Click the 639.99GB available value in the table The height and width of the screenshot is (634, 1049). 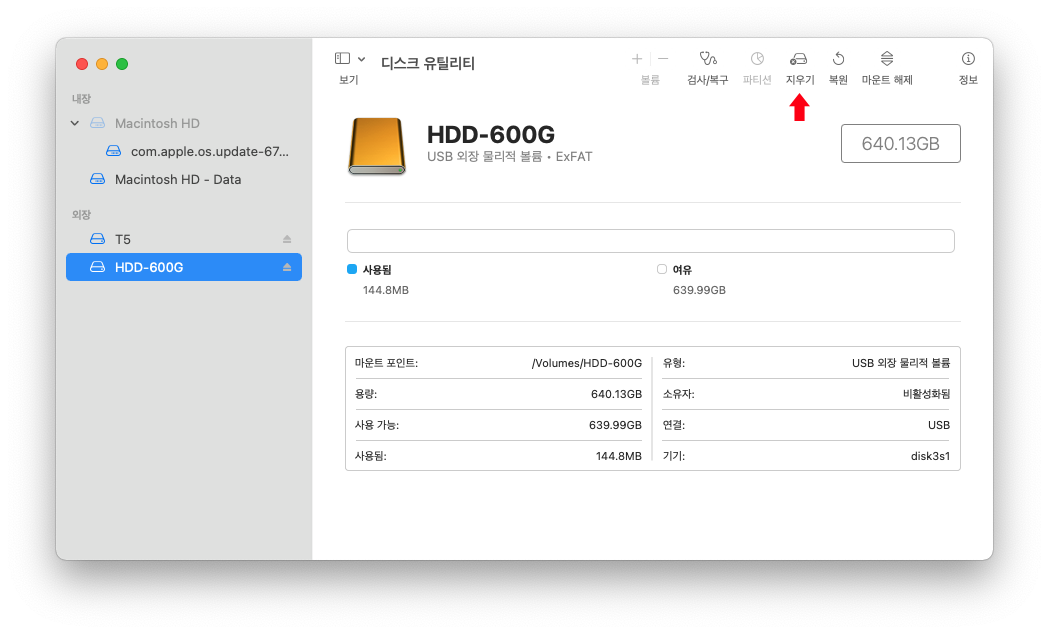tap(615, 425)
